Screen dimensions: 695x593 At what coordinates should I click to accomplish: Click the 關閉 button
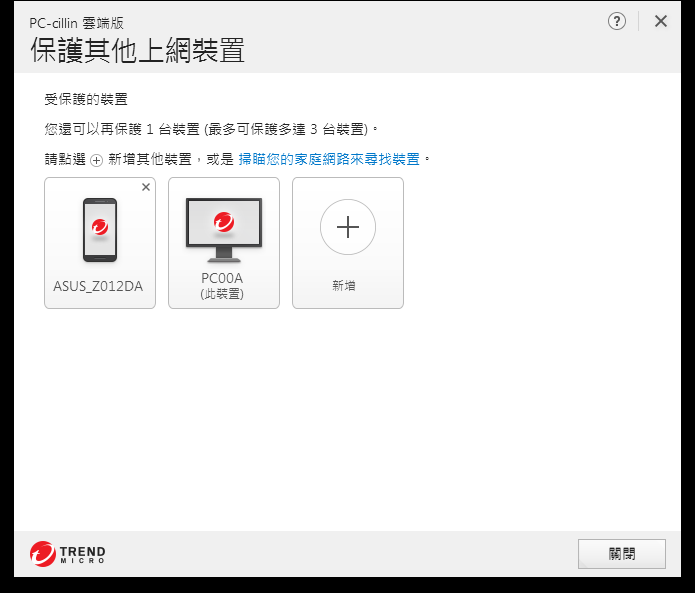point(622,554)
